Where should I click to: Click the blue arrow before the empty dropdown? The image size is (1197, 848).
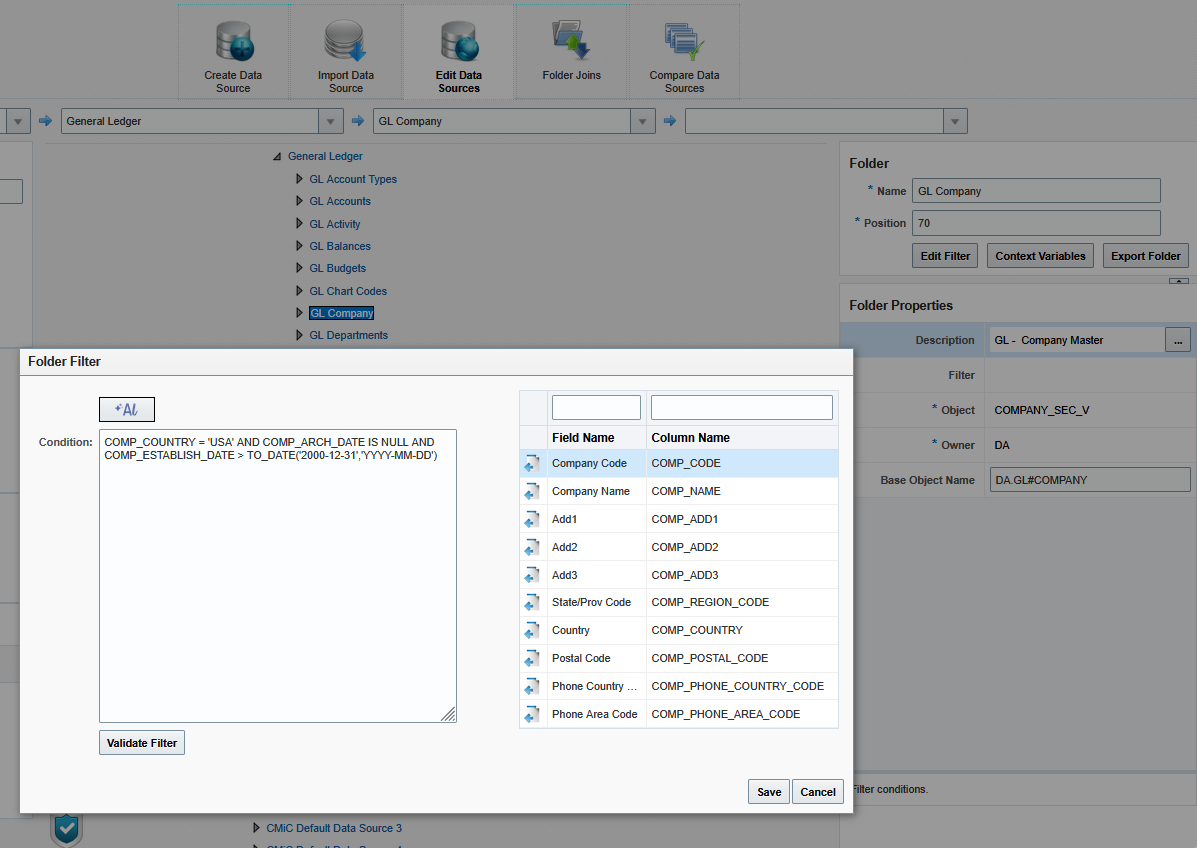click(x=669, y=121)
